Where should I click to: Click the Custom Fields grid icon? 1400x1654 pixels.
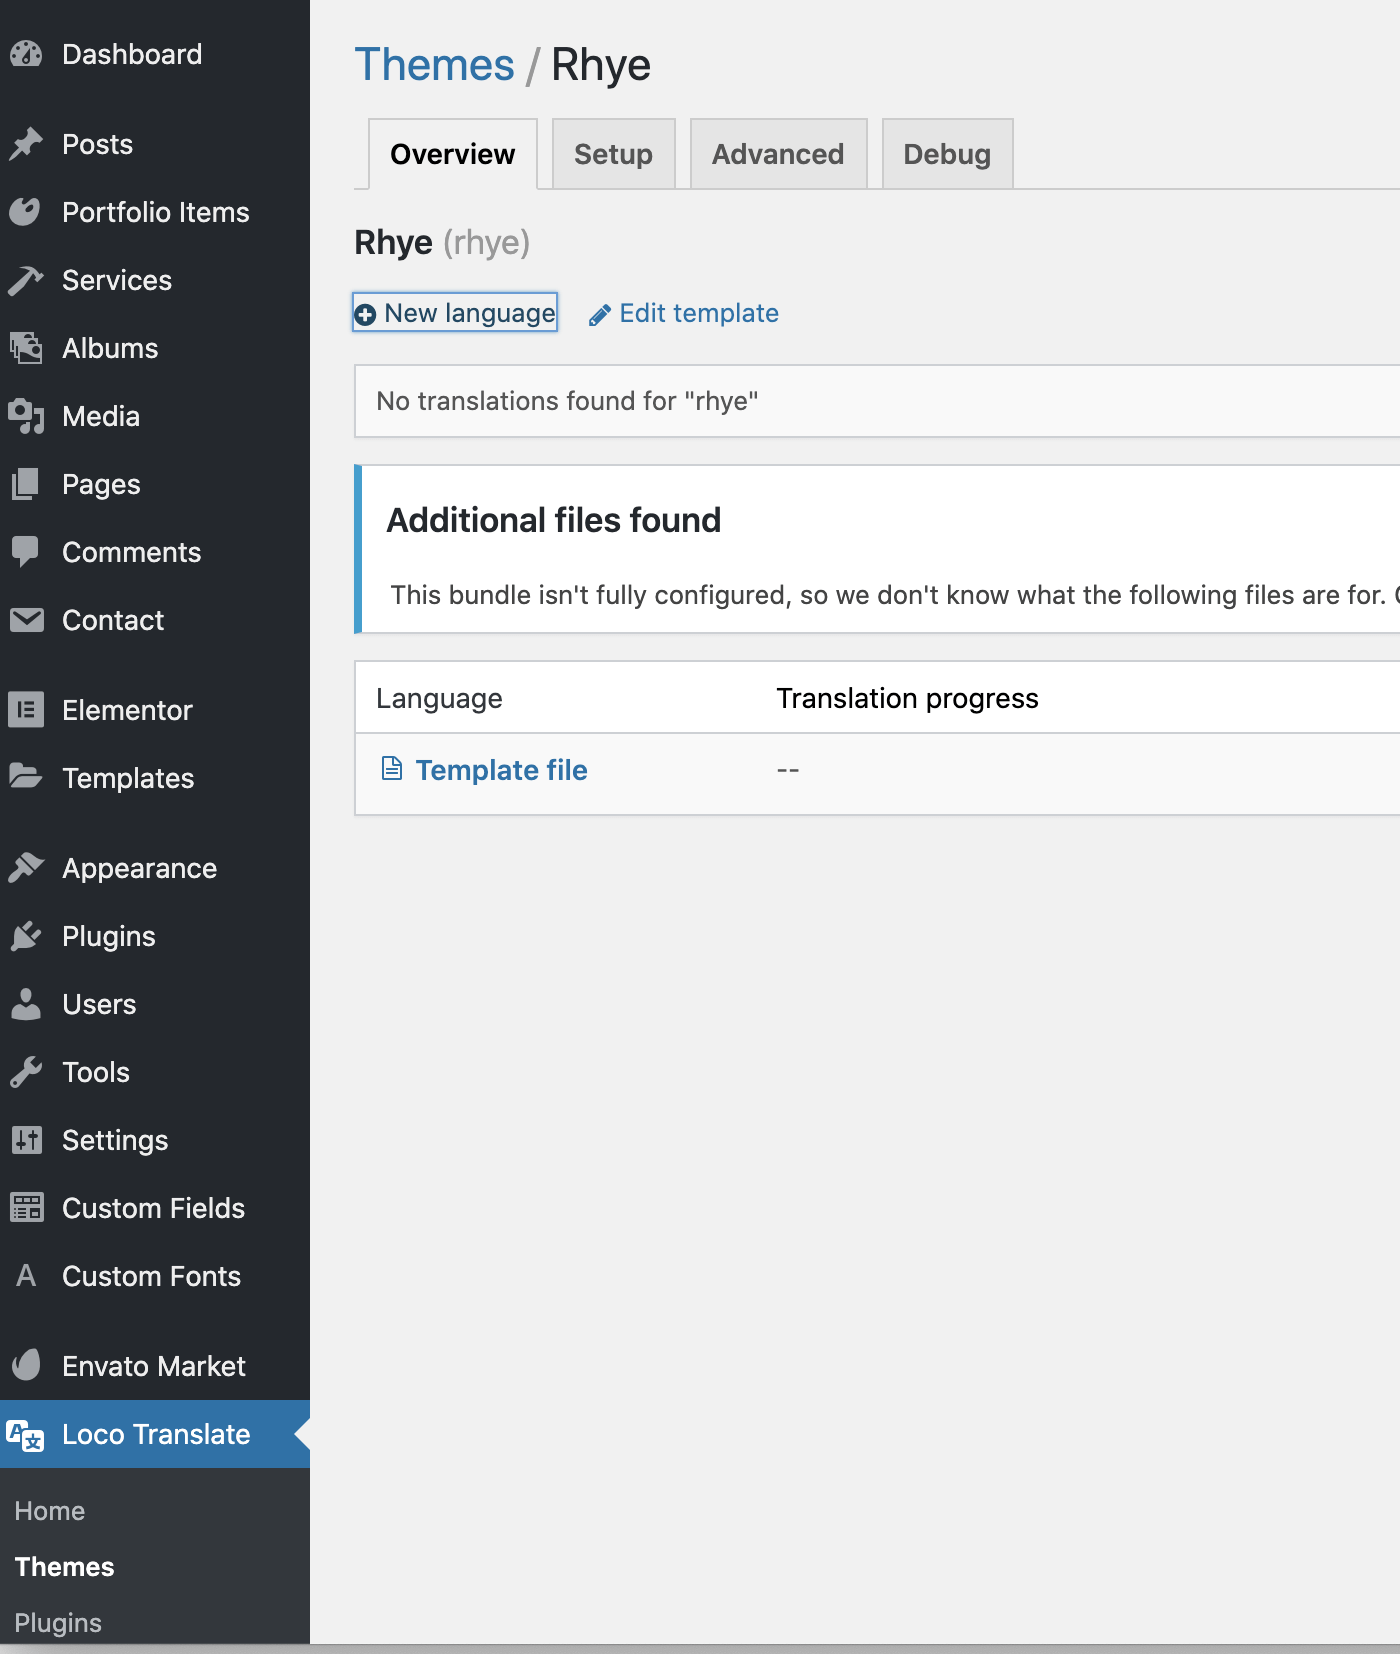[x=26, y=1208]
